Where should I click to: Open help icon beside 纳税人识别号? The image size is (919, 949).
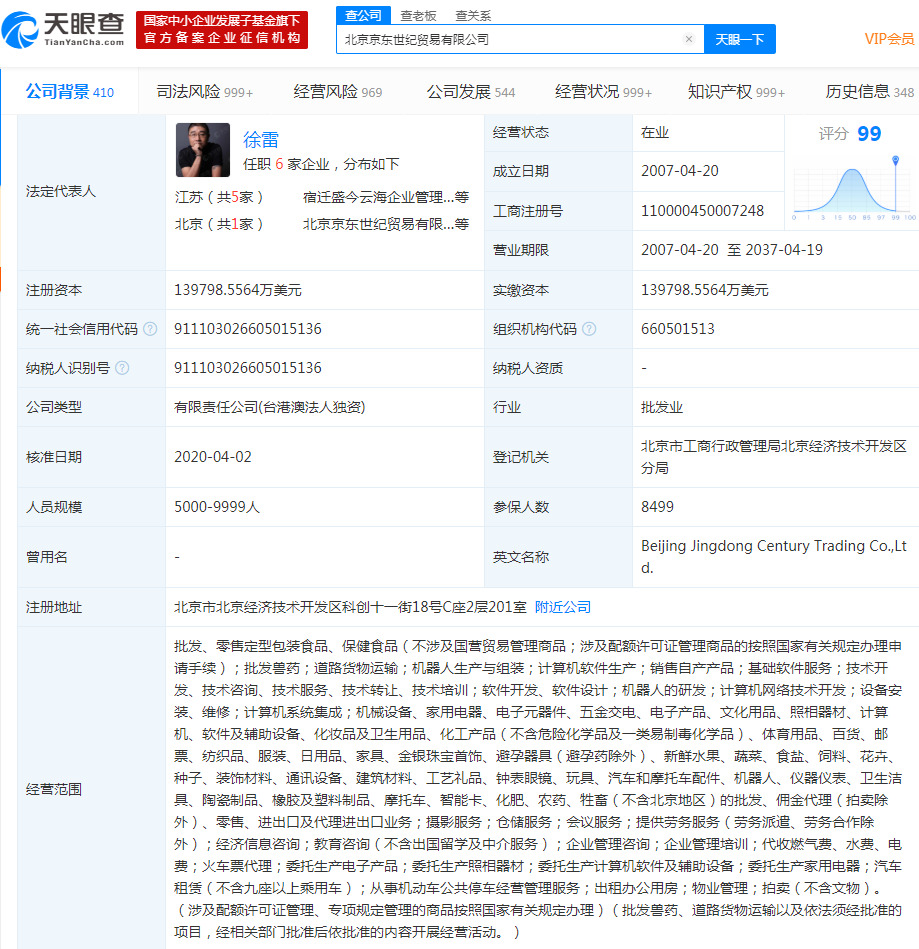click(122, 368)
